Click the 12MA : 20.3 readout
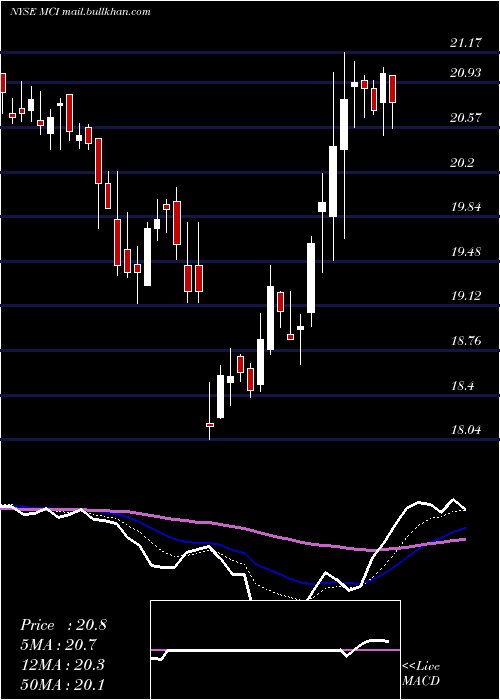 tap(62, 664)
